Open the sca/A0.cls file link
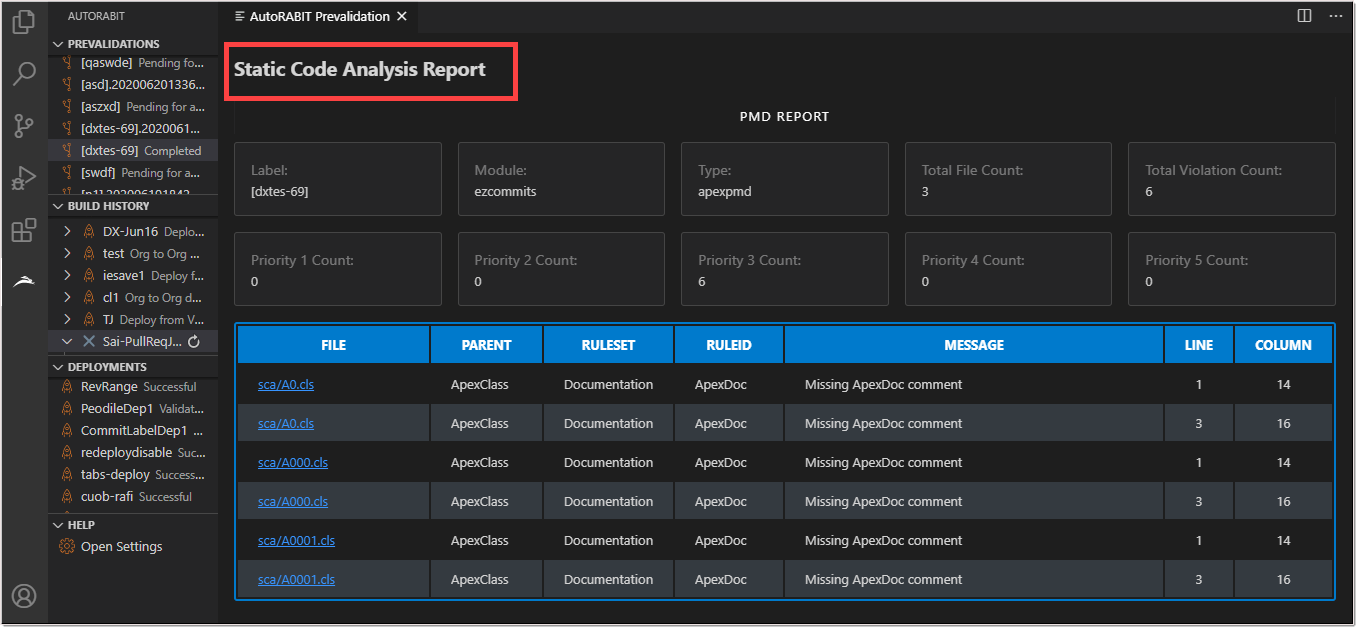 point(285,384)
